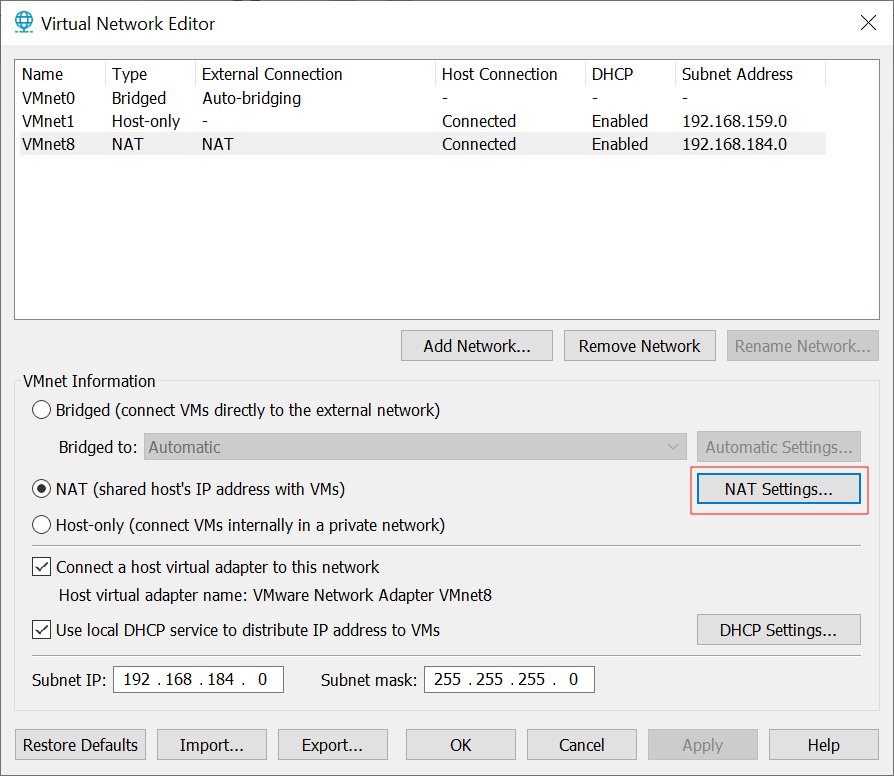Screen dimensions: 894x776
Task: Confirm with the OK button
Action: click(461, 745)
